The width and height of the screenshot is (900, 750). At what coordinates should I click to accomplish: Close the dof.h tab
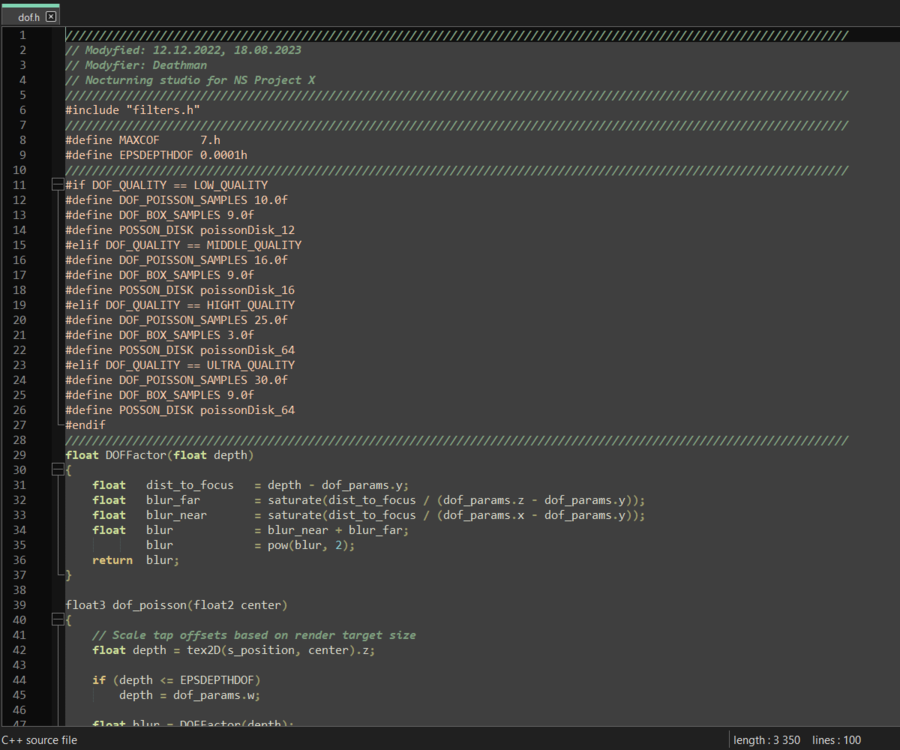coord(51,17)
